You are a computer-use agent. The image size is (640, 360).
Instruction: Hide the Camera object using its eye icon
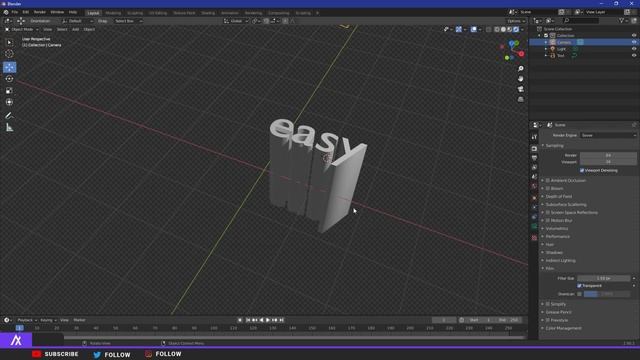[634, 42]
